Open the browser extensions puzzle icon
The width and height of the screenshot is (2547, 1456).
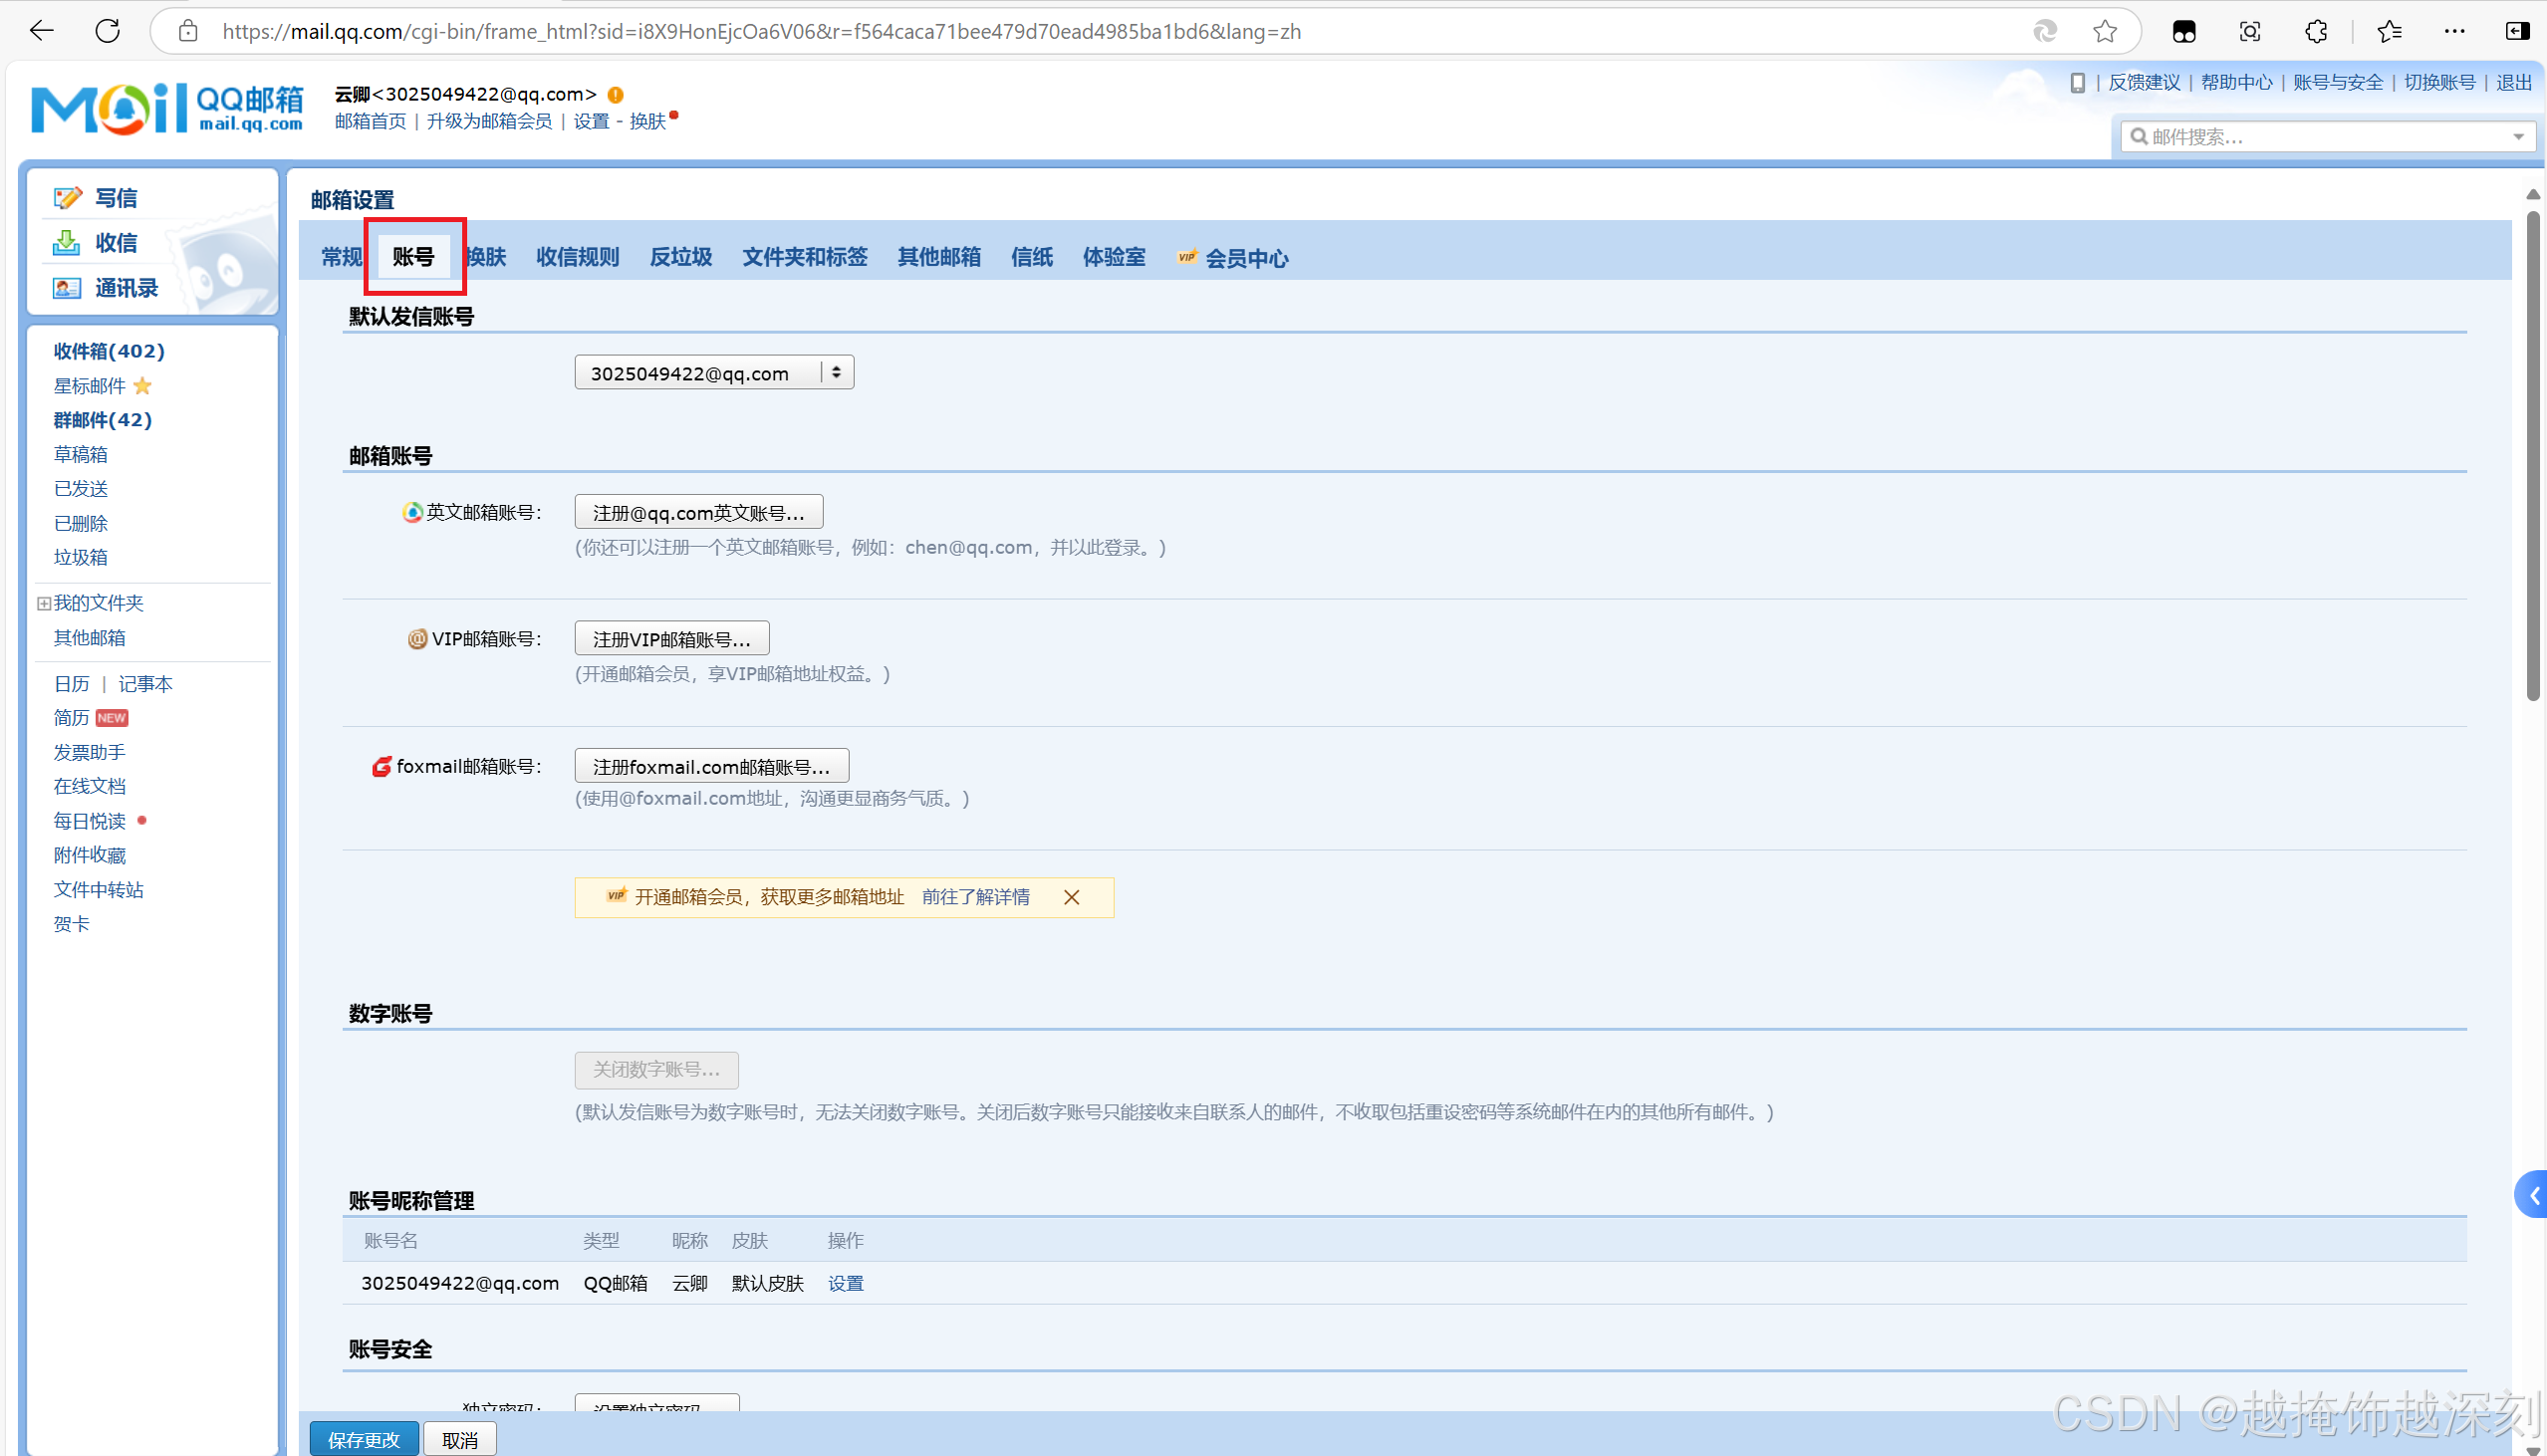[x=2316, y=31]
